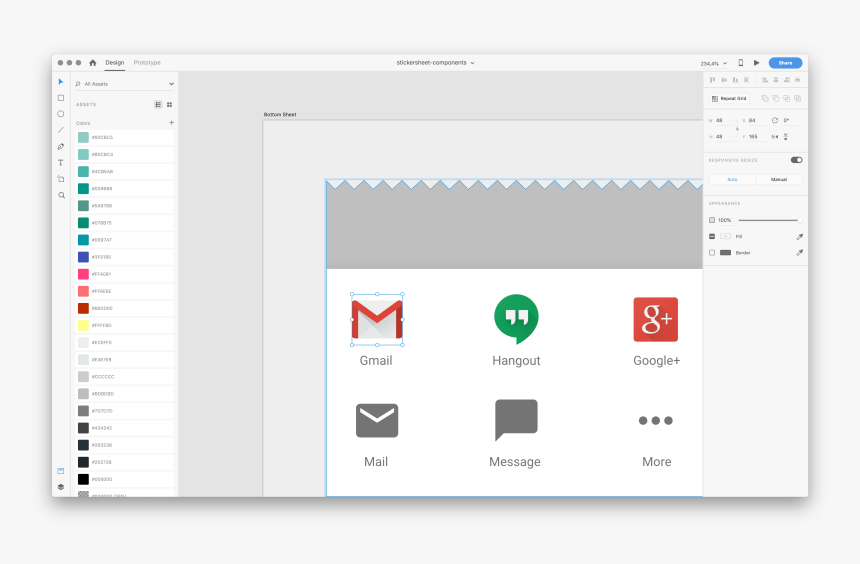The image size is (860, 564).
Task: Pick border color with eyedropper
Action: [800, 253]
